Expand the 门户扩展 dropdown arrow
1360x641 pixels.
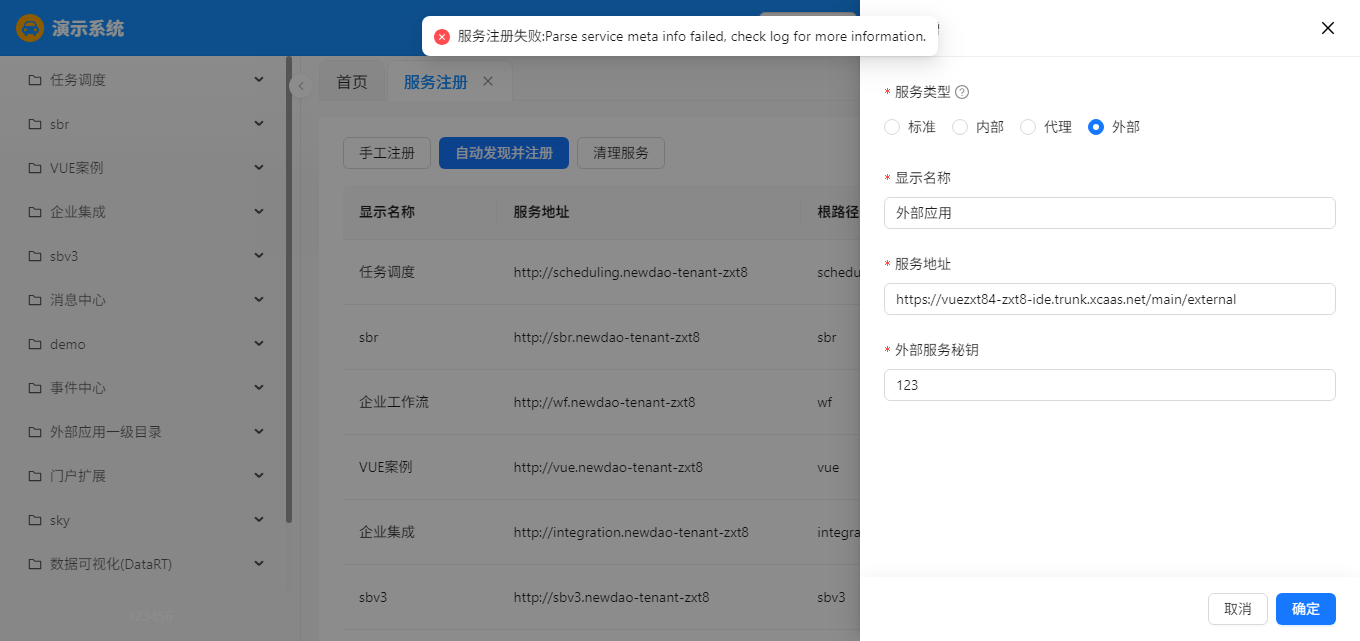pyautogui.click(x=259, y=475)
